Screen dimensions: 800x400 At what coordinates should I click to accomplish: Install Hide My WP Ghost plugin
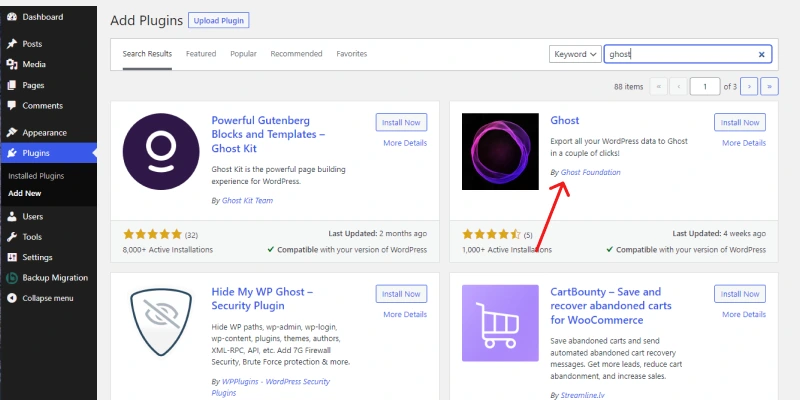(x=401, y=294)
